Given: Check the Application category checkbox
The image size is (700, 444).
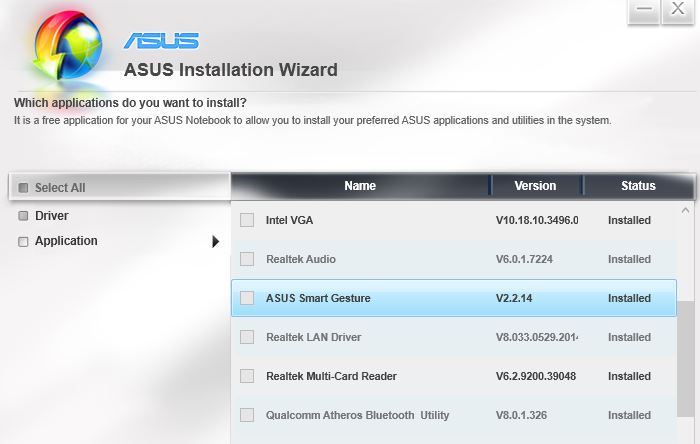Looking at the screenshot, I should pos(24,242).
